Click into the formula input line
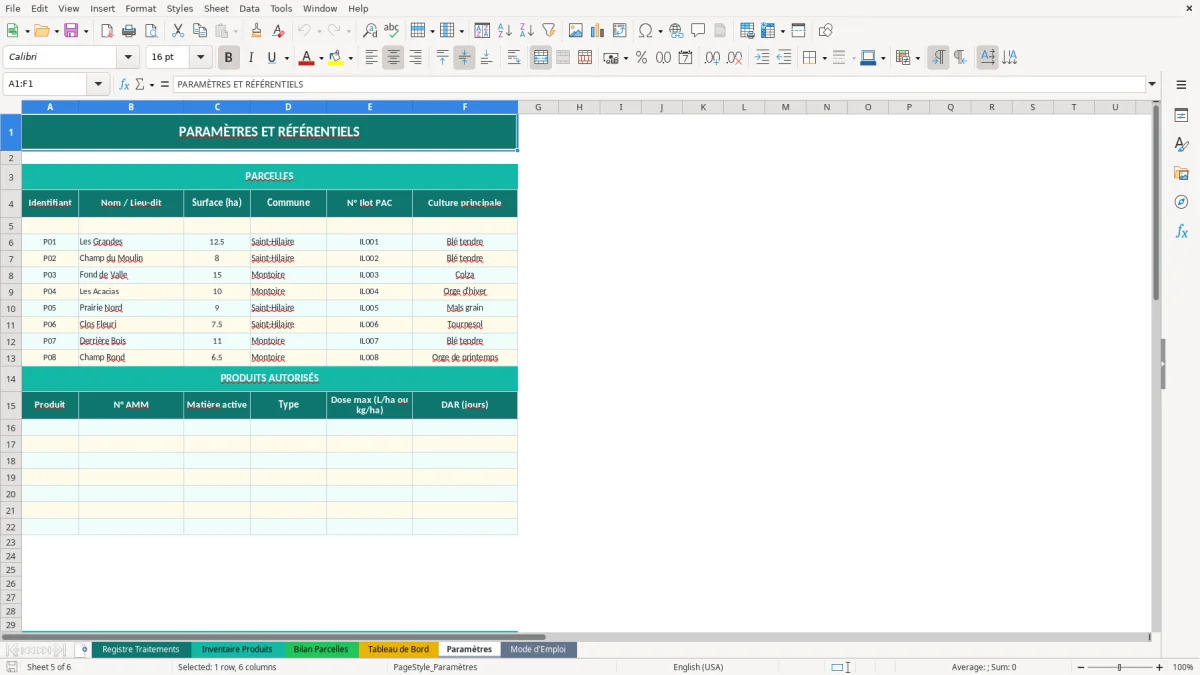This screenshot has width=1200, height=675. point(659,84)
